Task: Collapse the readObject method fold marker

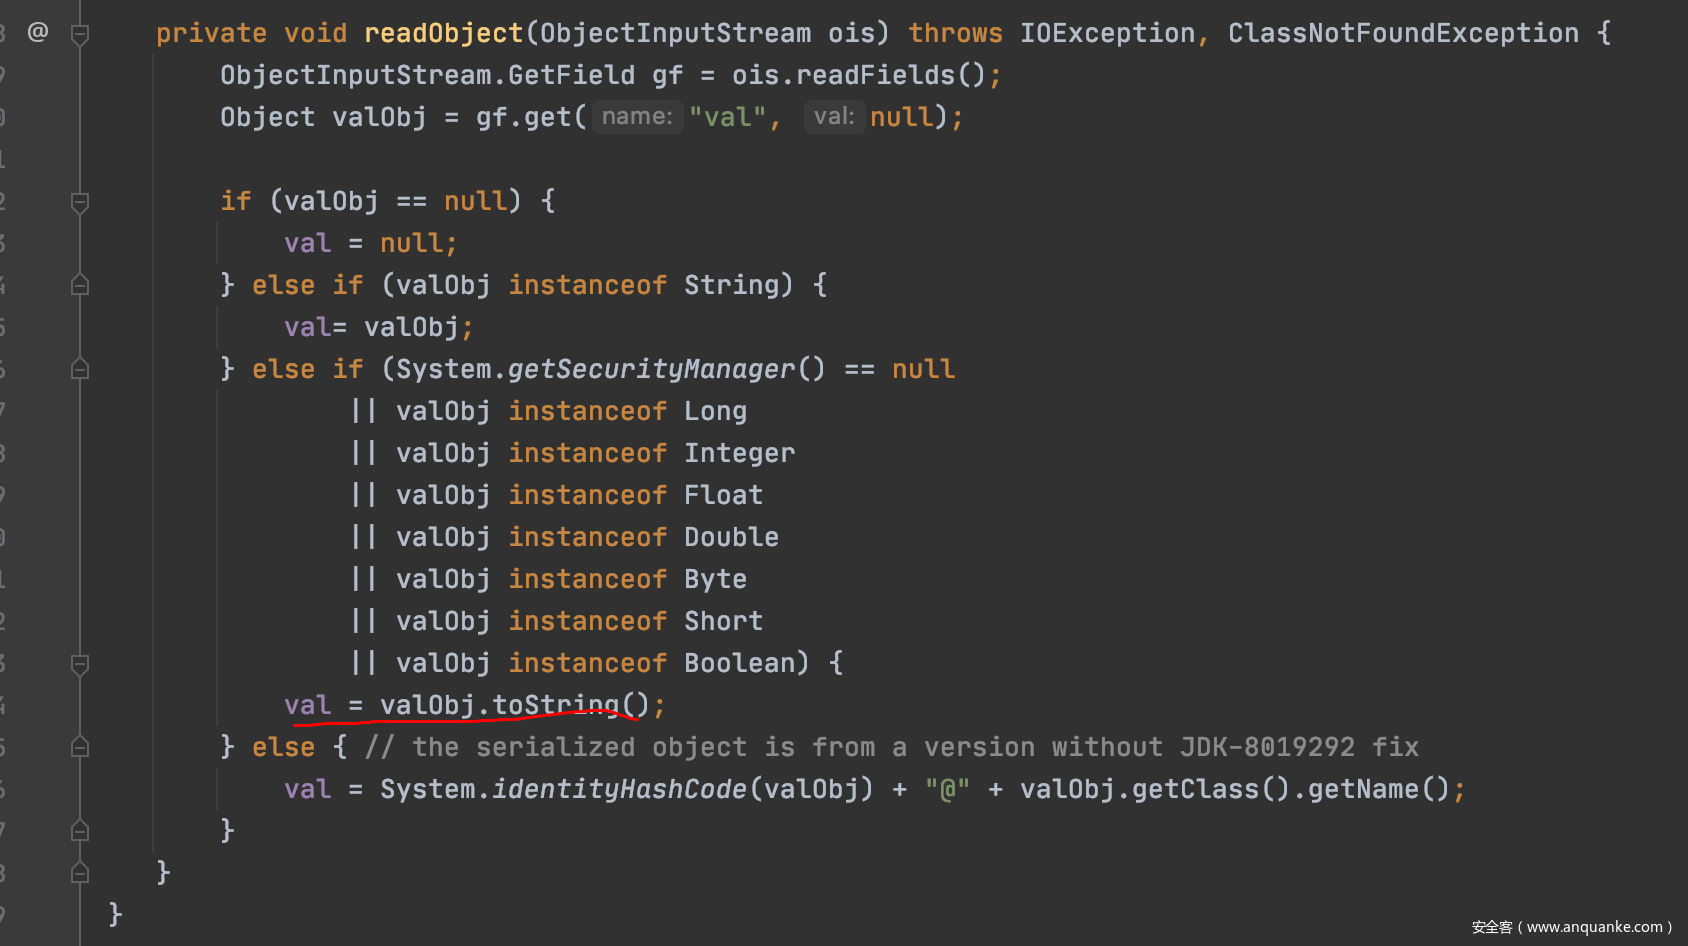Action: pyautogui.click(x=80, y=34)
